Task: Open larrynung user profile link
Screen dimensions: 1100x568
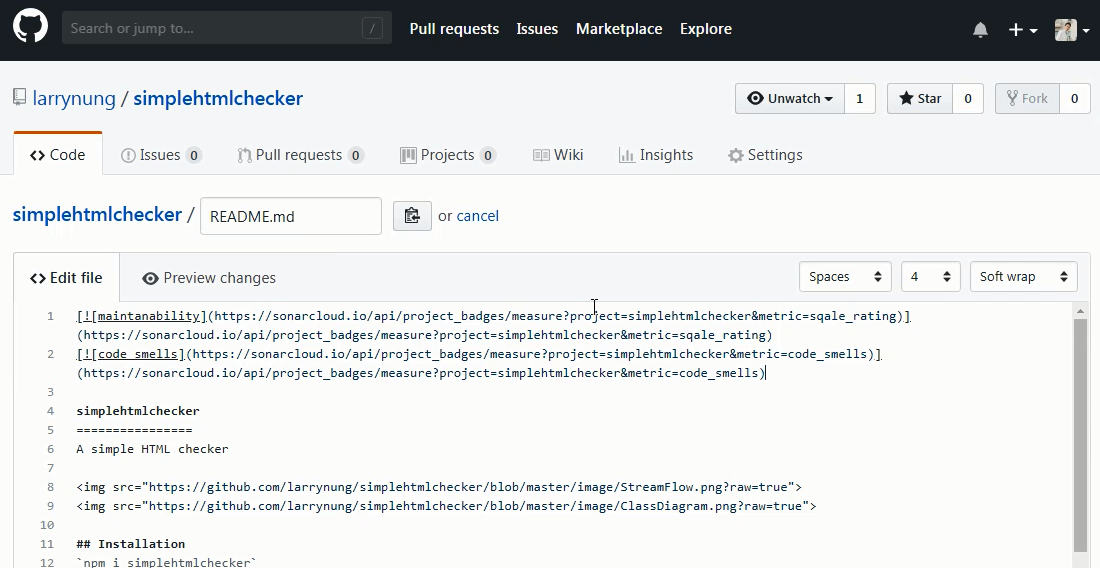Action: (x=74, y=98)
